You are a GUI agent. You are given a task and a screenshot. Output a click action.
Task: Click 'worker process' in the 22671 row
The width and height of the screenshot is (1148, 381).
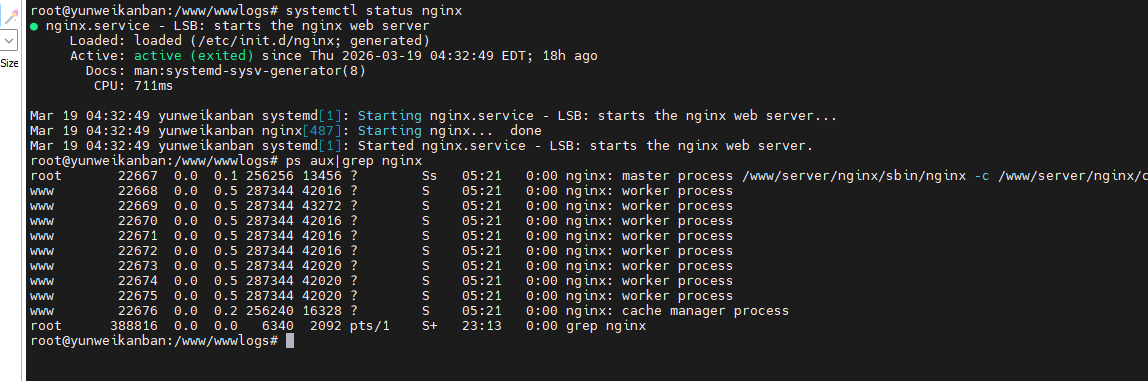(x=677, y=236)
